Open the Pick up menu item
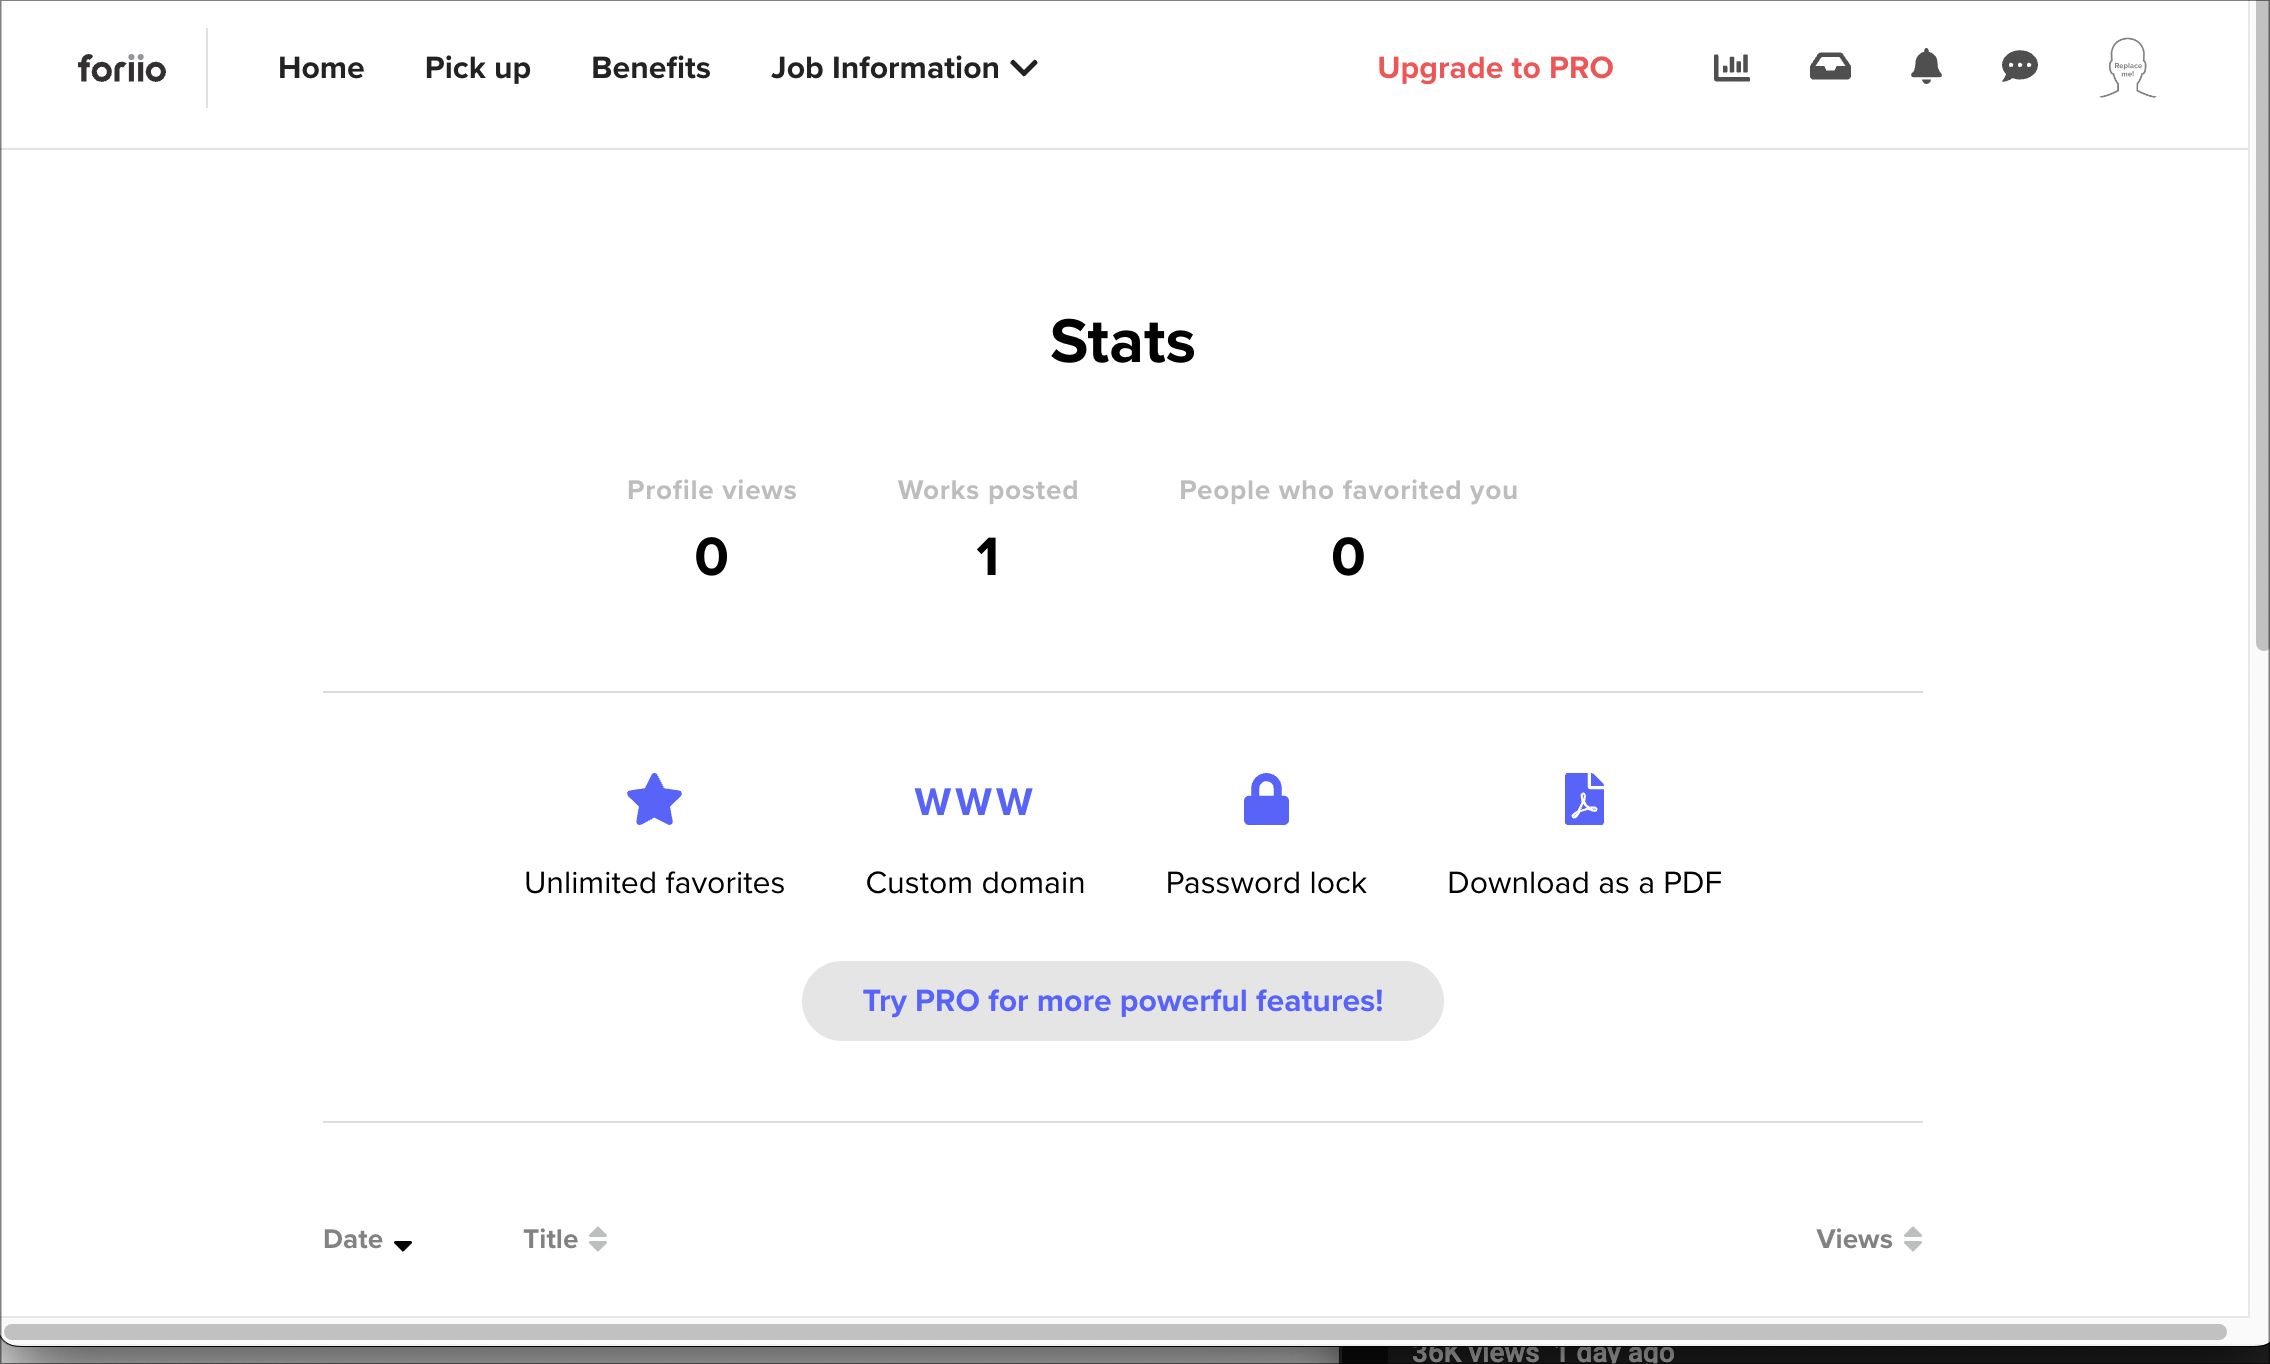 coord(477,68)
